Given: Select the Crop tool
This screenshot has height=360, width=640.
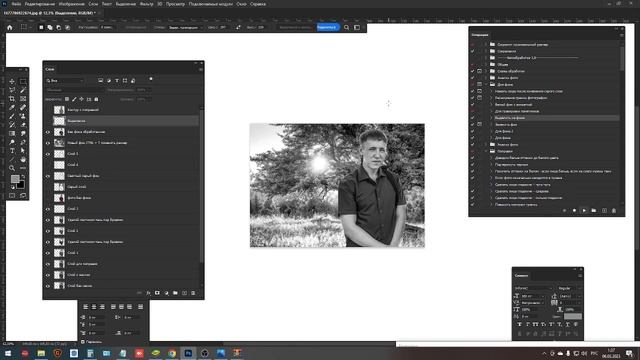Looking at the screenshot, I should pyautogui.click(x=12, y=99).
